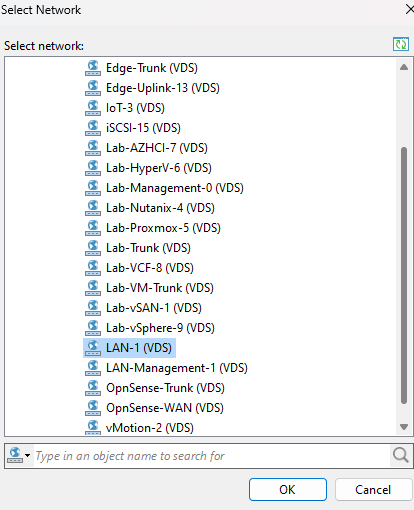Click the scroll down arrow in list
The image size is (414, 510).
pos(404,427)
